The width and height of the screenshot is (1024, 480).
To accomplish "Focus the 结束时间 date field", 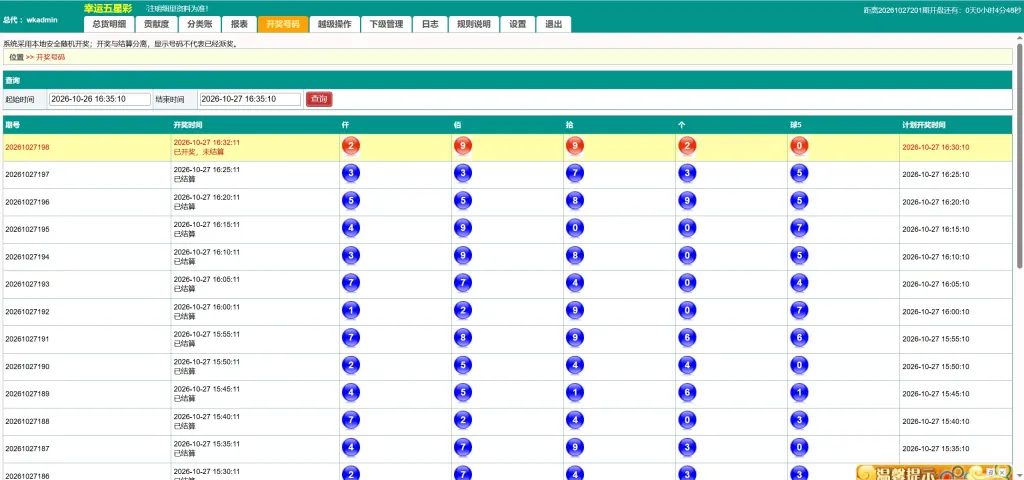I will point(250,99).
